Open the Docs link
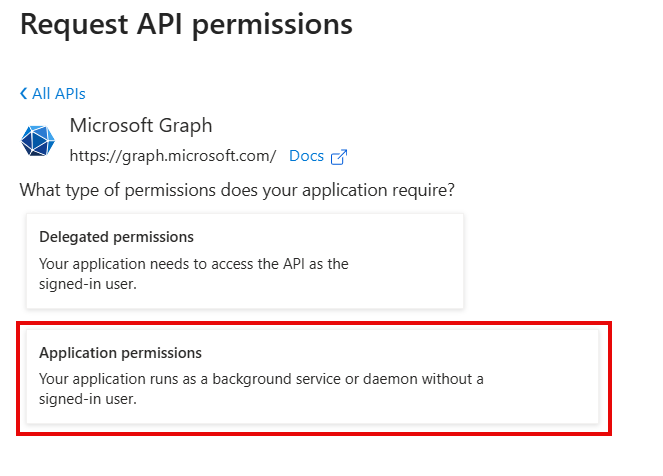Image resolution: width=663 pixels, height=476 pixels. click(x=306, y=156)
